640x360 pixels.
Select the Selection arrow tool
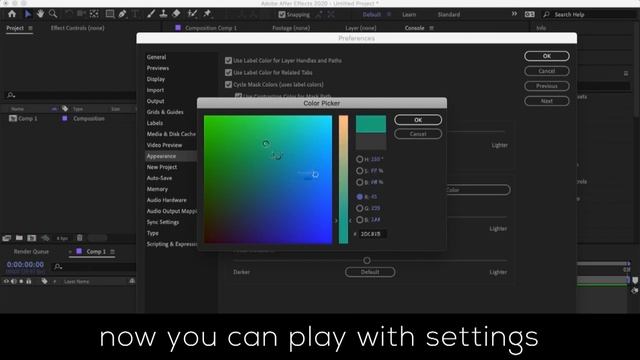pyautogui.click(x=27, y=14)
